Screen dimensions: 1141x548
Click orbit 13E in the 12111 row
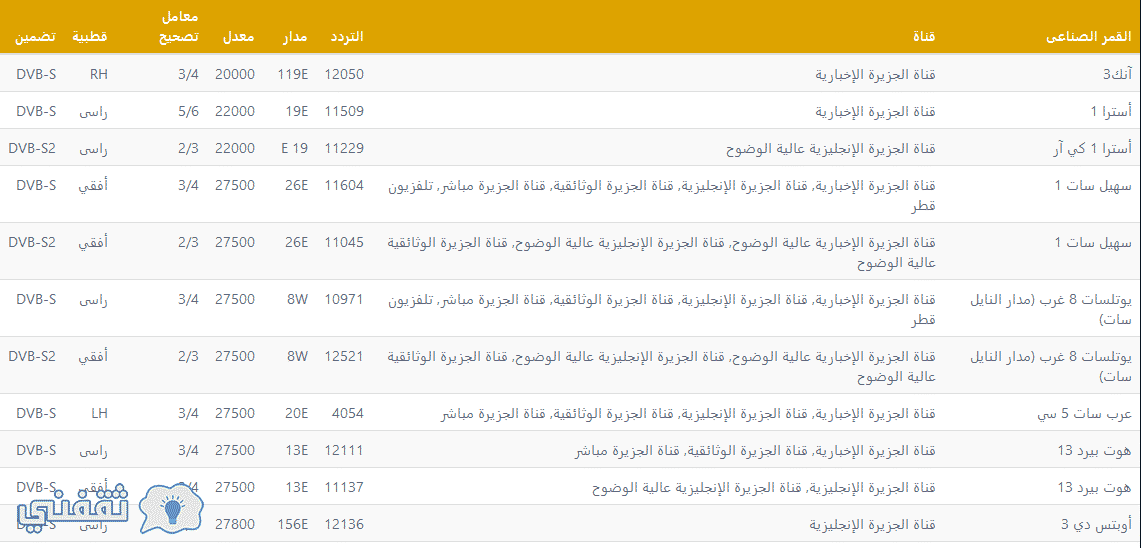click(297, 450)
